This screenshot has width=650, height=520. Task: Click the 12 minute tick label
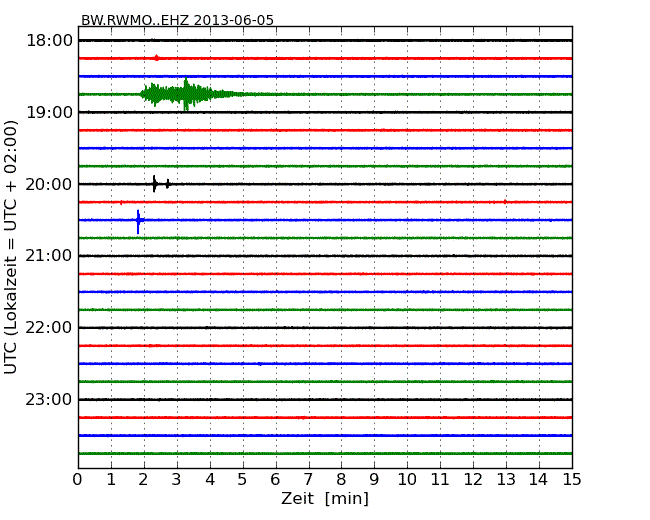point(473,480)
